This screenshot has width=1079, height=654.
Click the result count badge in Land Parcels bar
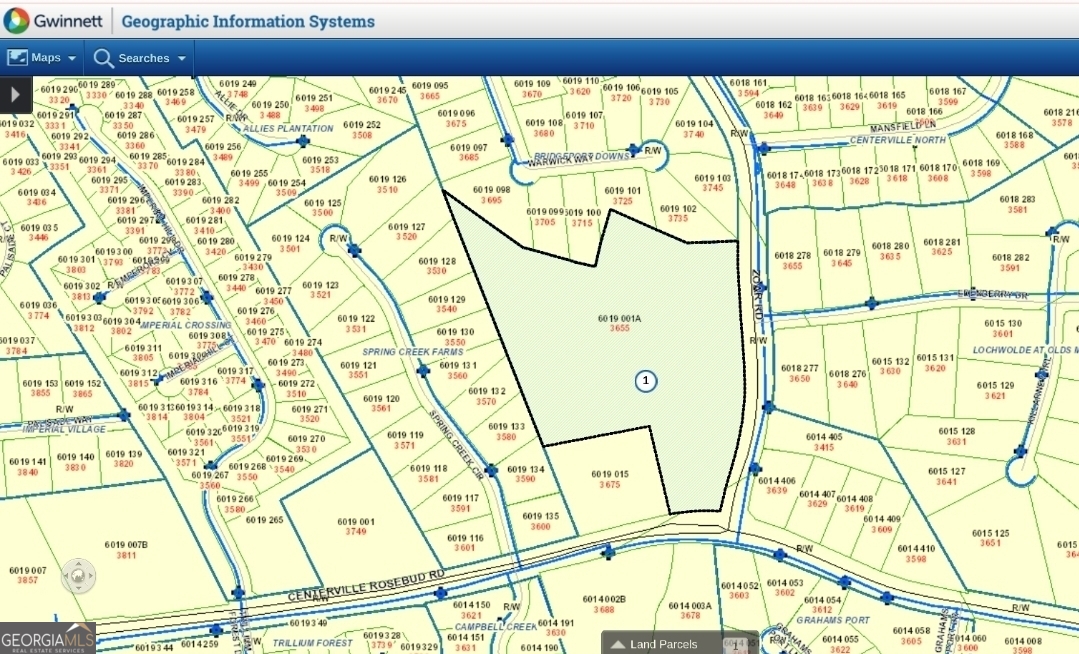[x=735, y=644]
